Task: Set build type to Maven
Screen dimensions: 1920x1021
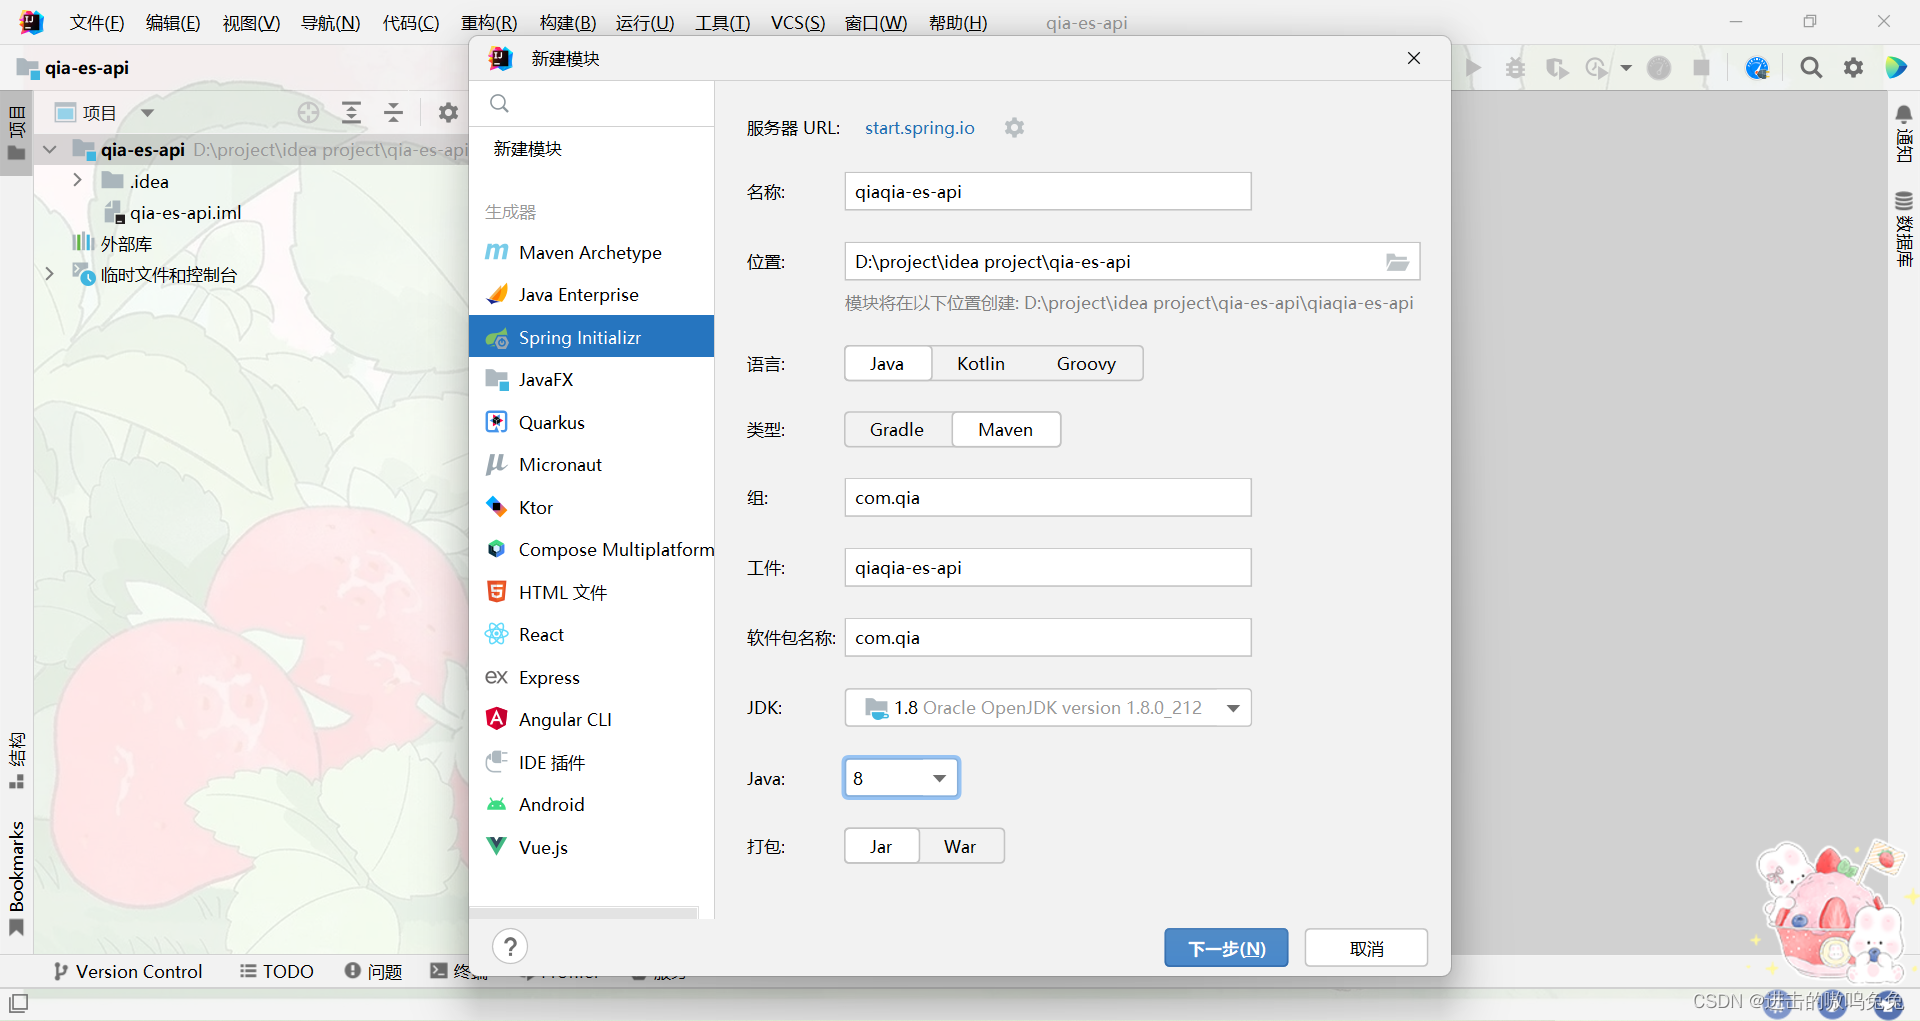Action: 1006,429
